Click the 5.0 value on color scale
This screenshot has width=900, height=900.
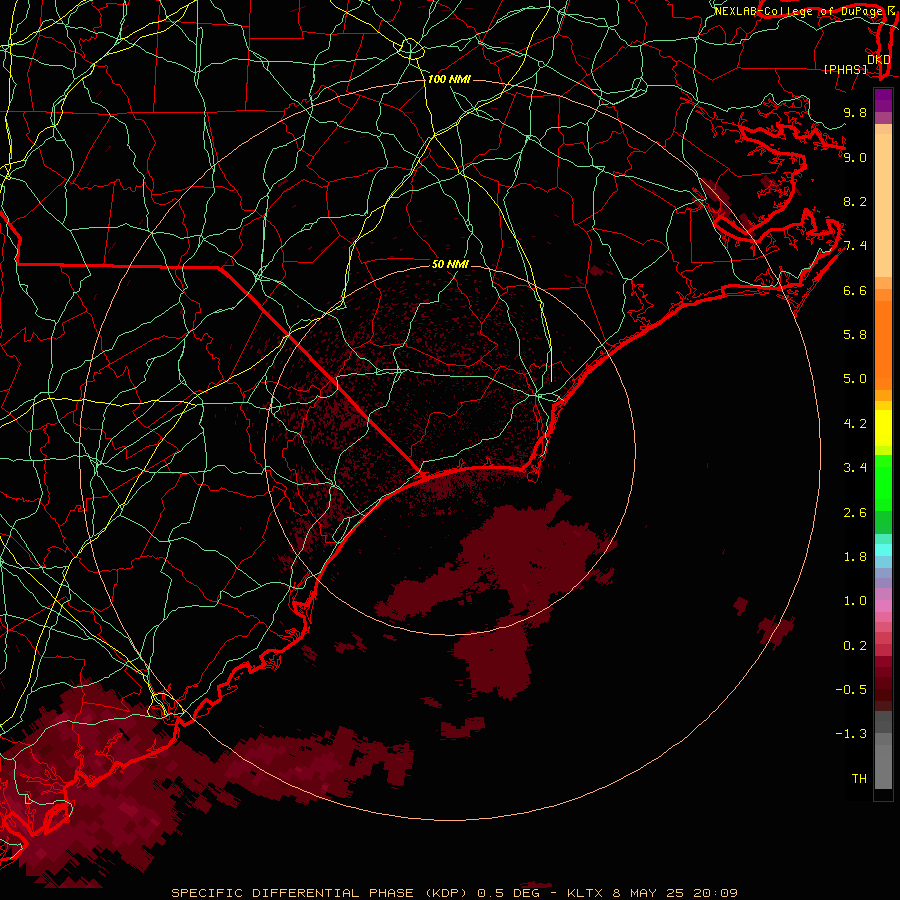pos(855,379)
